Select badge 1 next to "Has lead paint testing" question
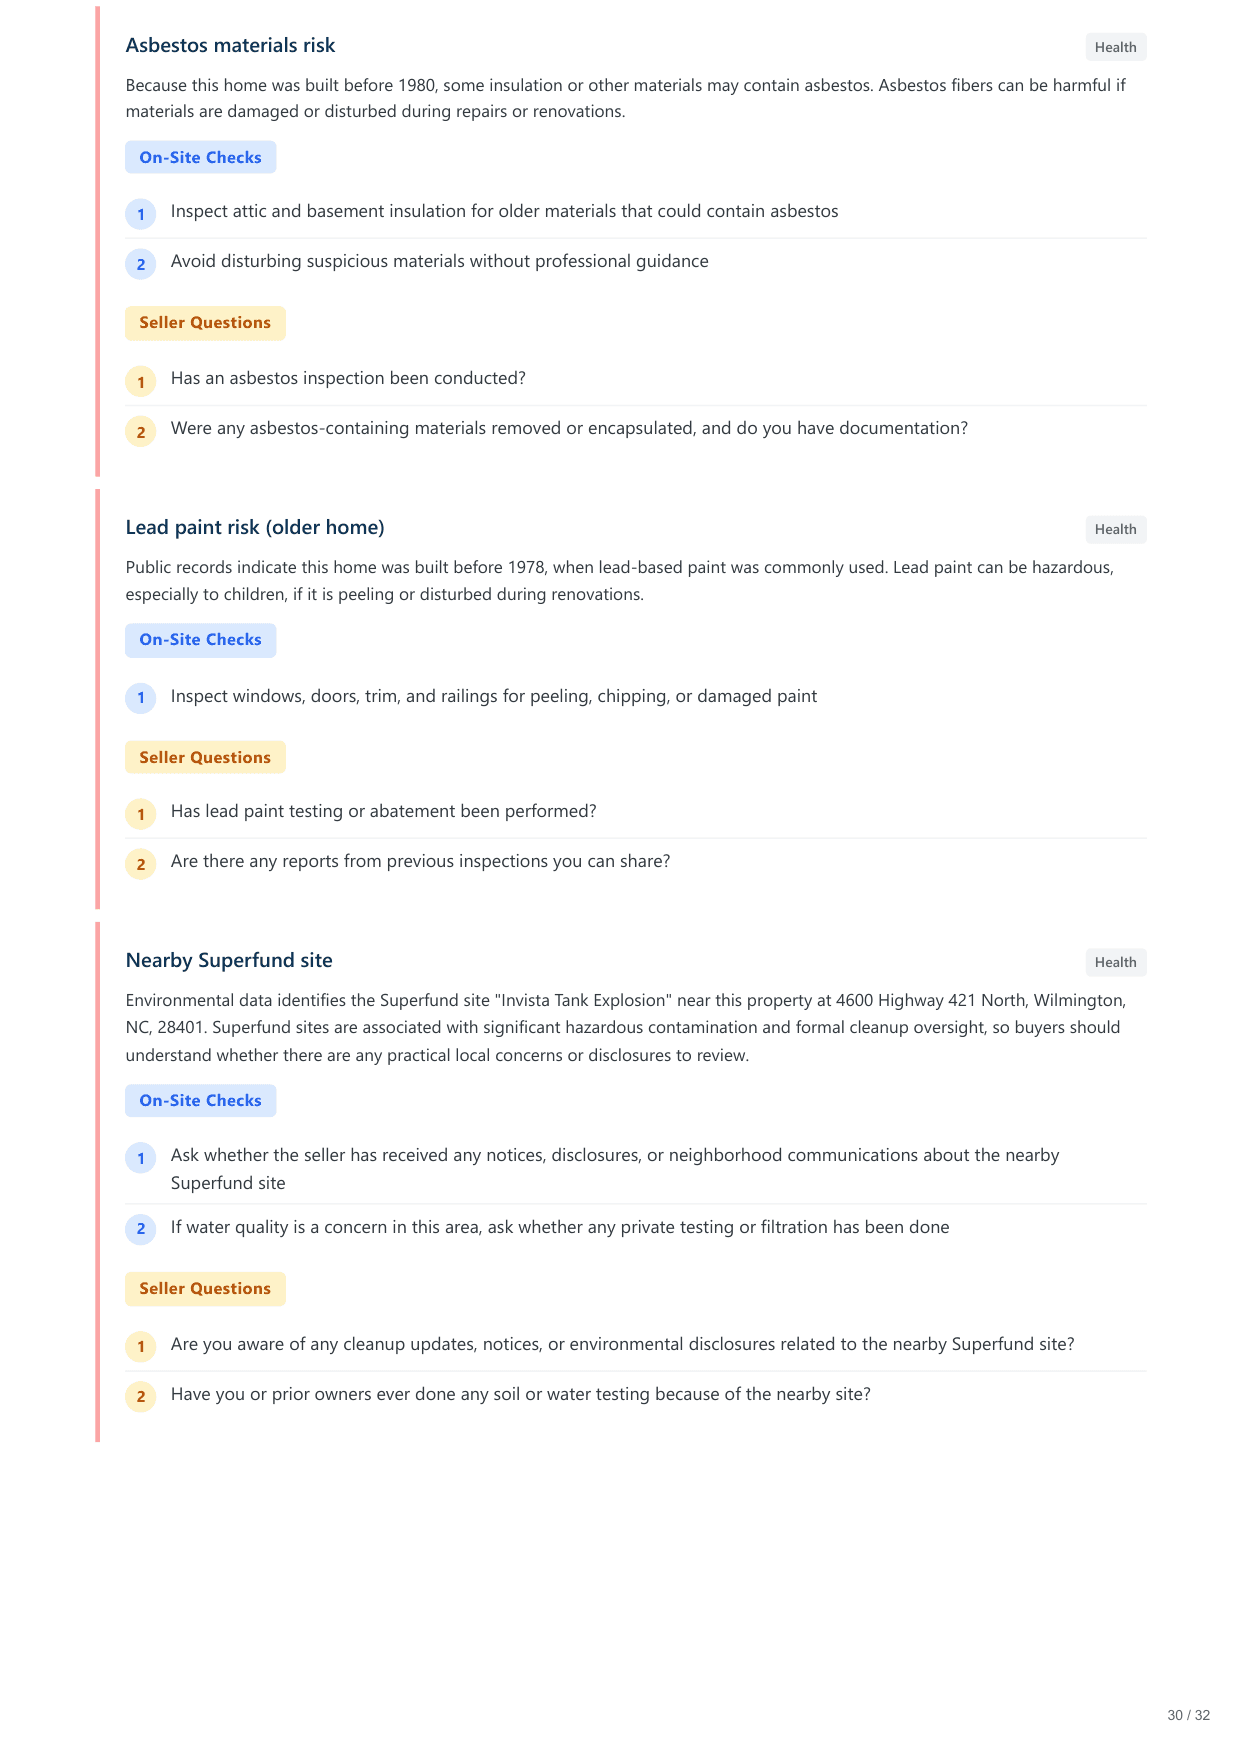 141,814
